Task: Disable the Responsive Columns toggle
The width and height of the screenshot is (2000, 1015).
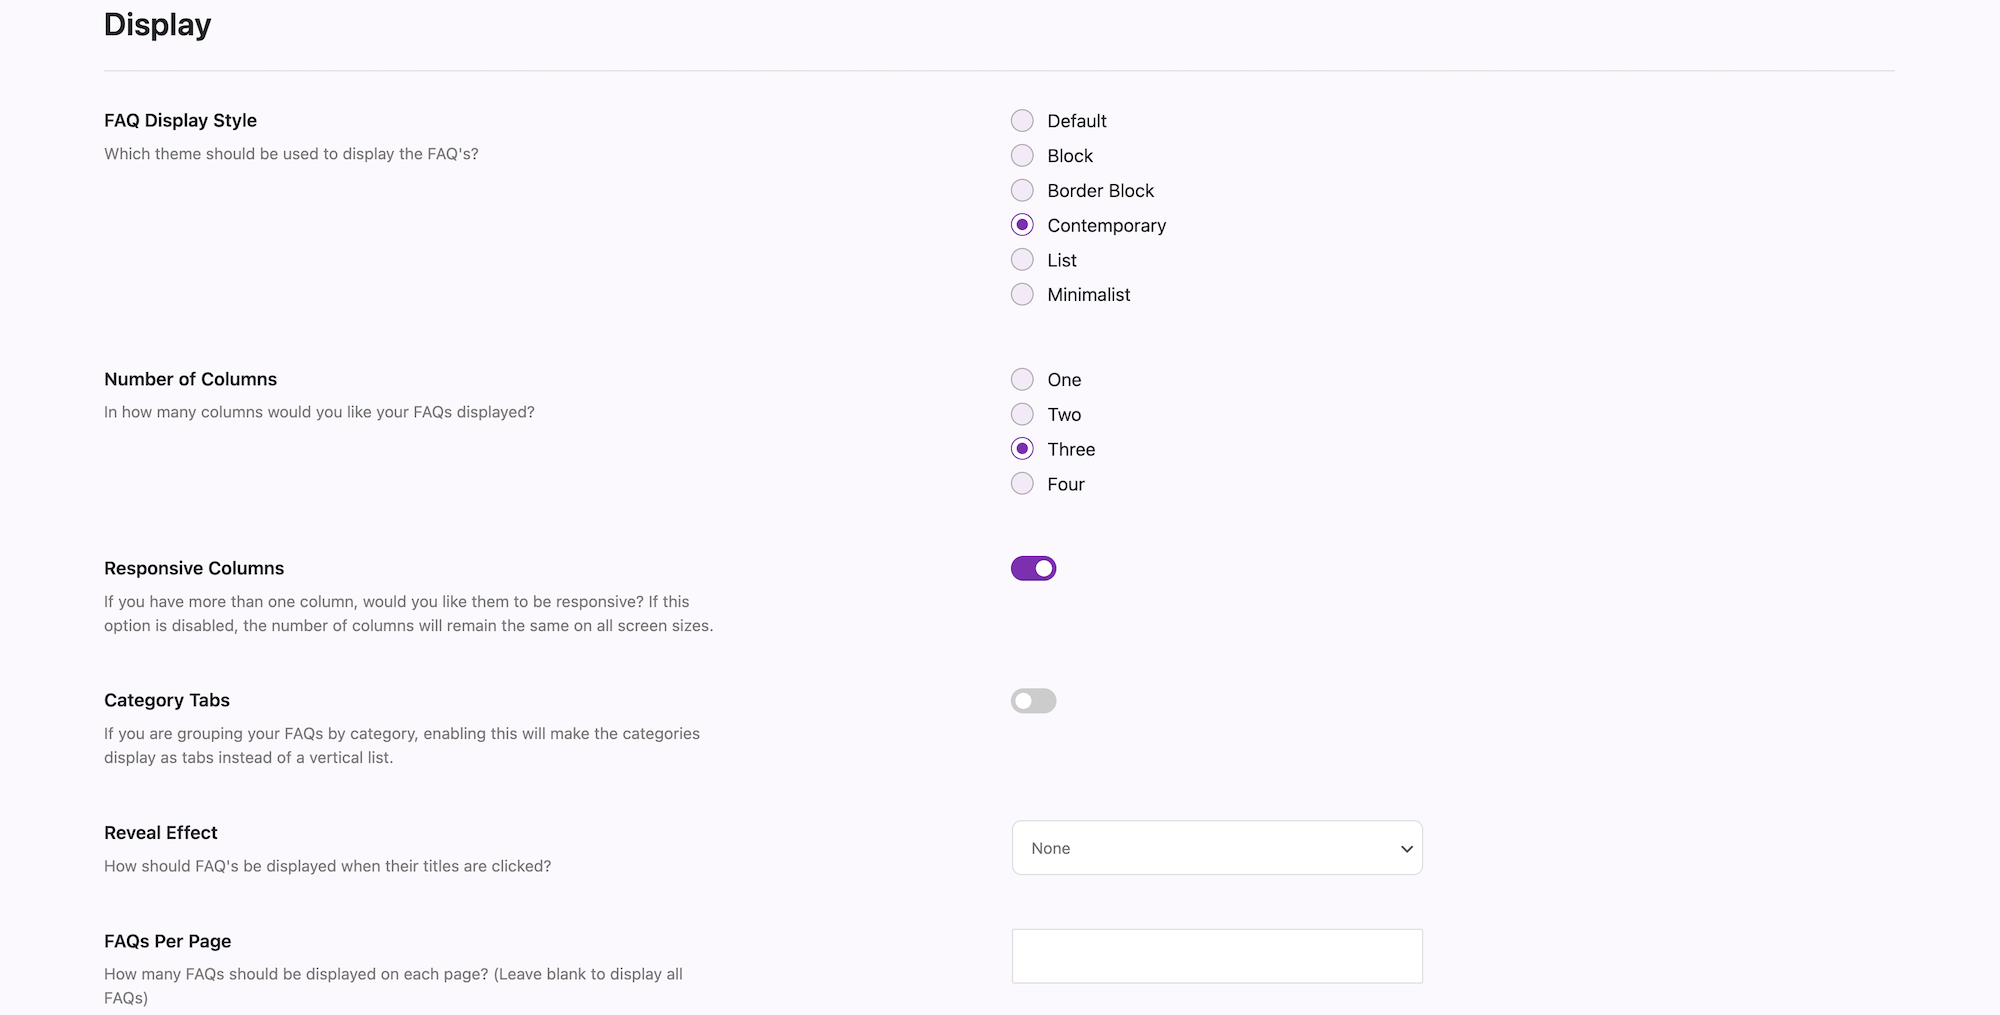Action: [1033, 569]
